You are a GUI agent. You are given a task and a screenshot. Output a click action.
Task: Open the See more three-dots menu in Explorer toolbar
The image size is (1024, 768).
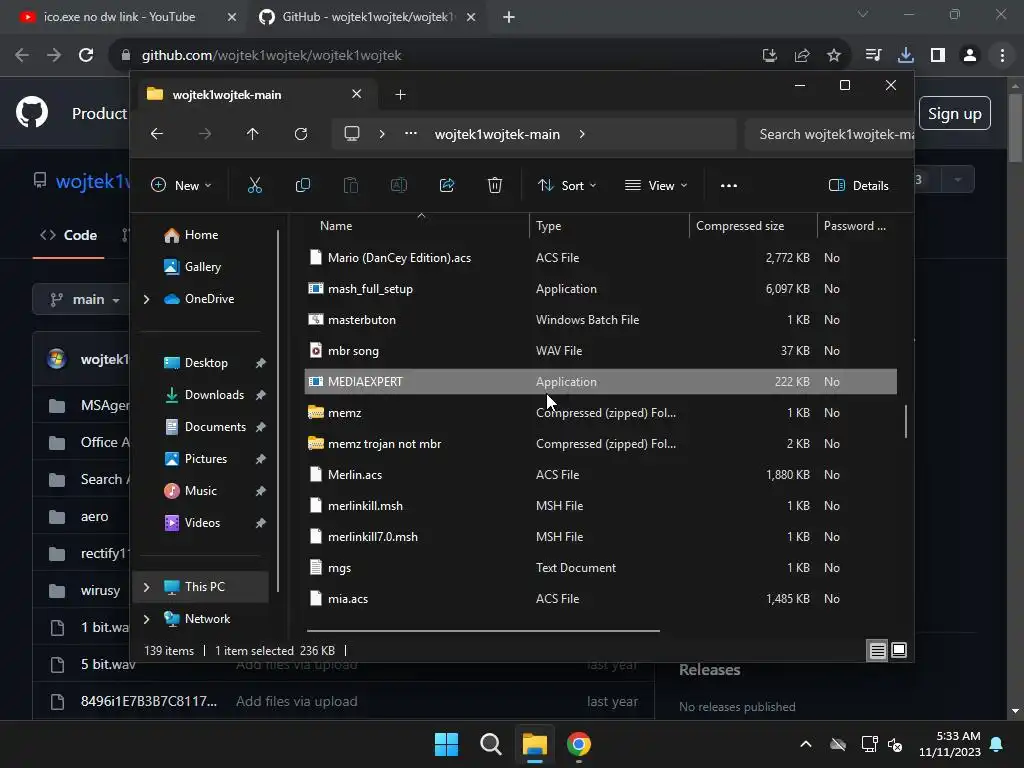729,185
